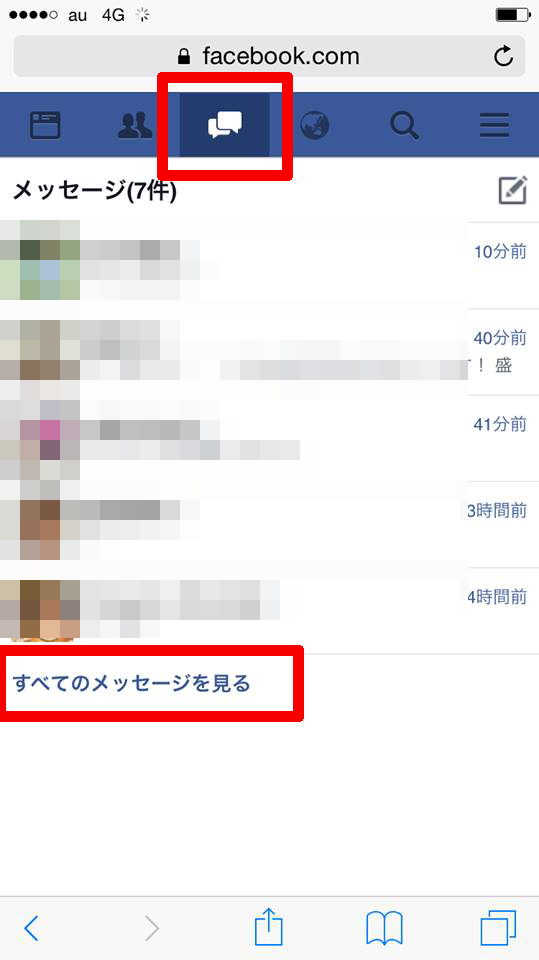Open the Friend Requests icon
The image size is (539, 960).
135,126
